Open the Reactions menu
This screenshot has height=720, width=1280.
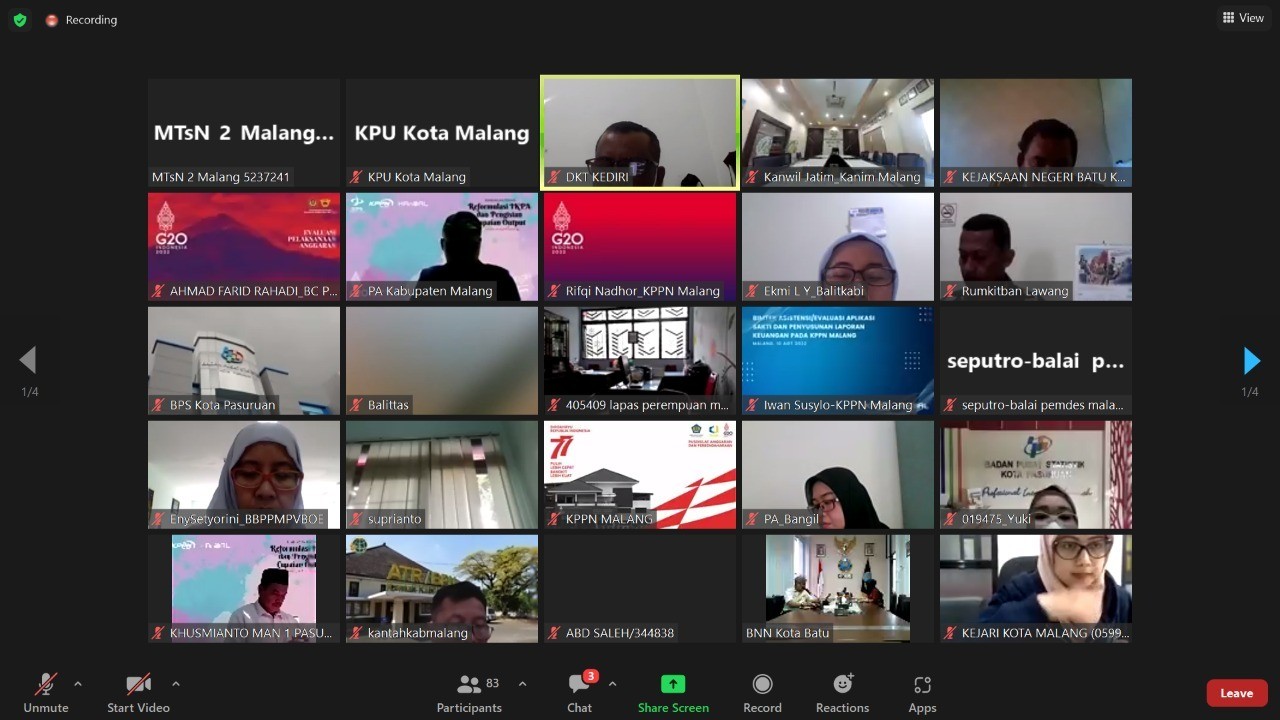(x=842, y=684)
